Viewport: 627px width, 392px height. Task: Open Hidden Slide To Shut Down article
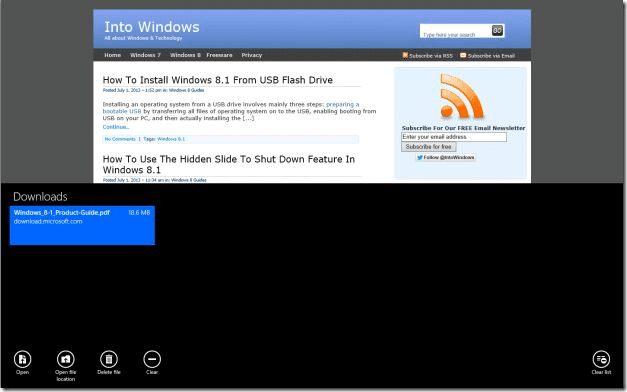tap(229, 164)
